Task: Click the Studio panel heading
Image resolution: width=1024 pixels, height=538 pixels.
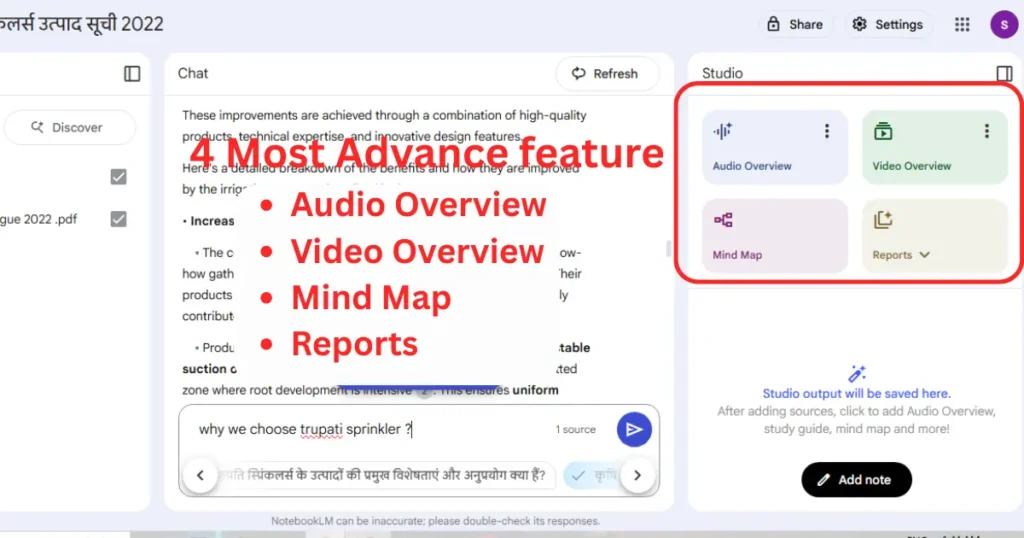Action: [x=722, y=73]
